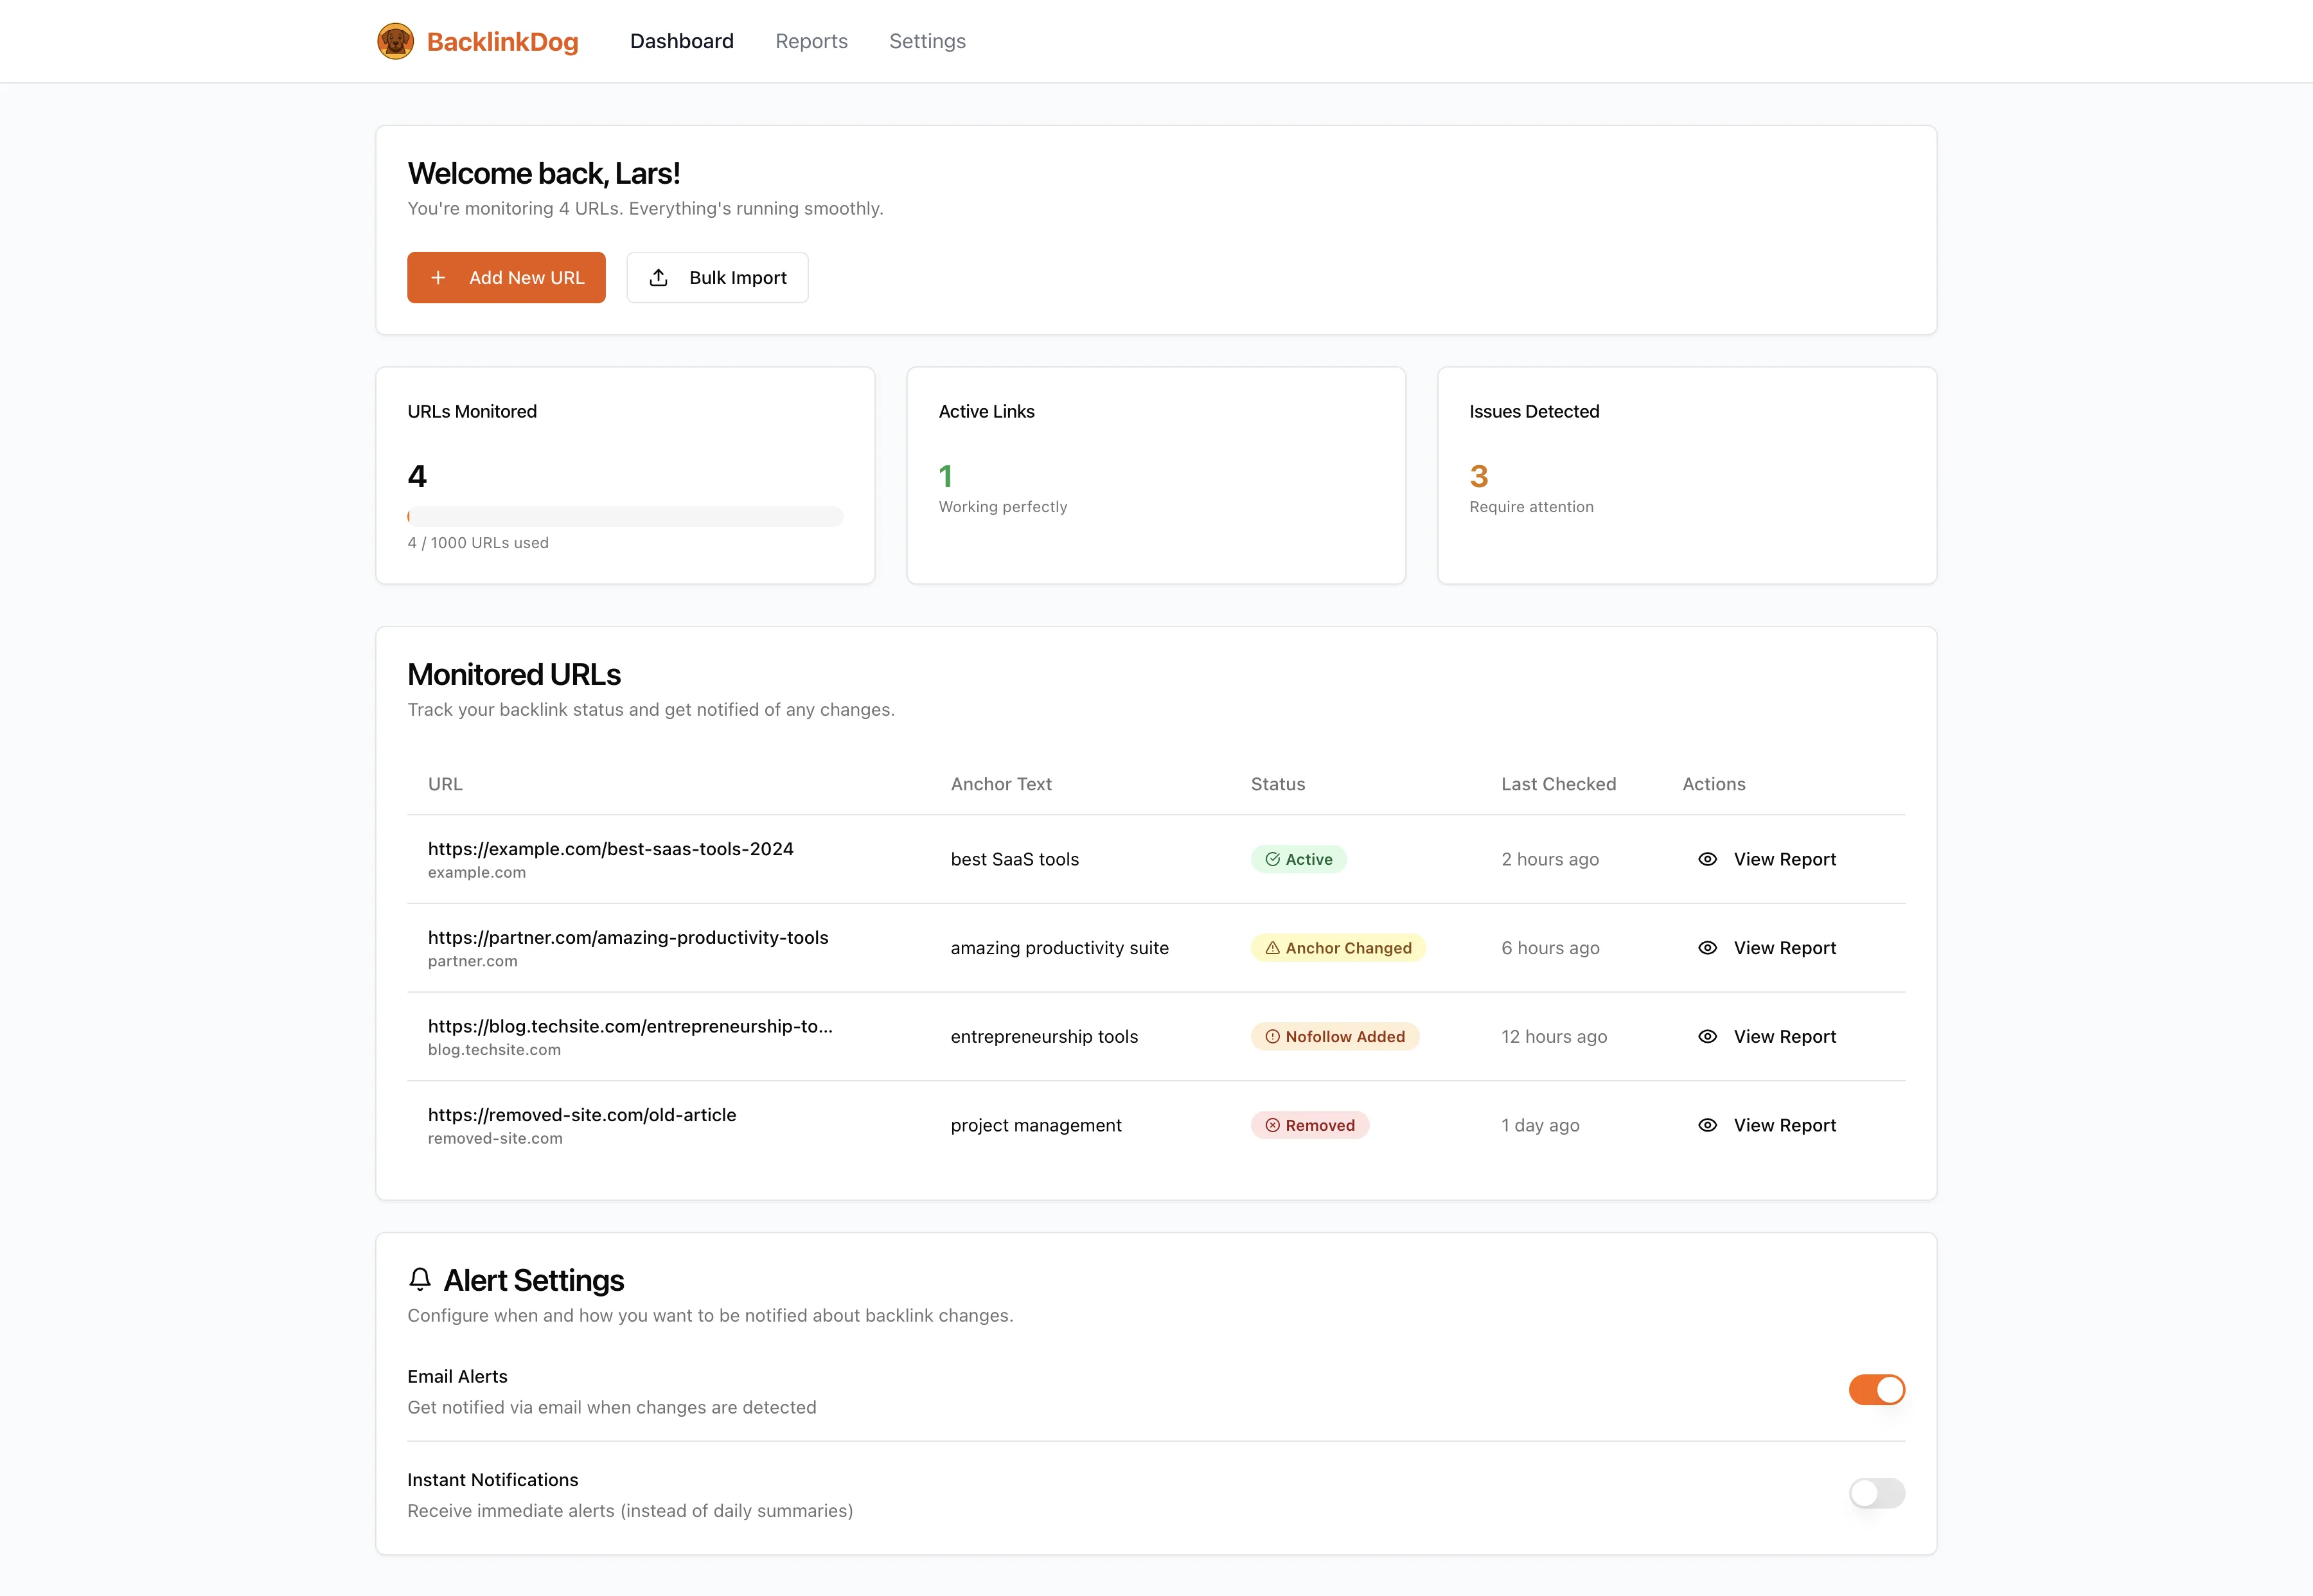Enable the Instant Notifications toggle
Screen dimensions: 2313x1596
1876,1493
